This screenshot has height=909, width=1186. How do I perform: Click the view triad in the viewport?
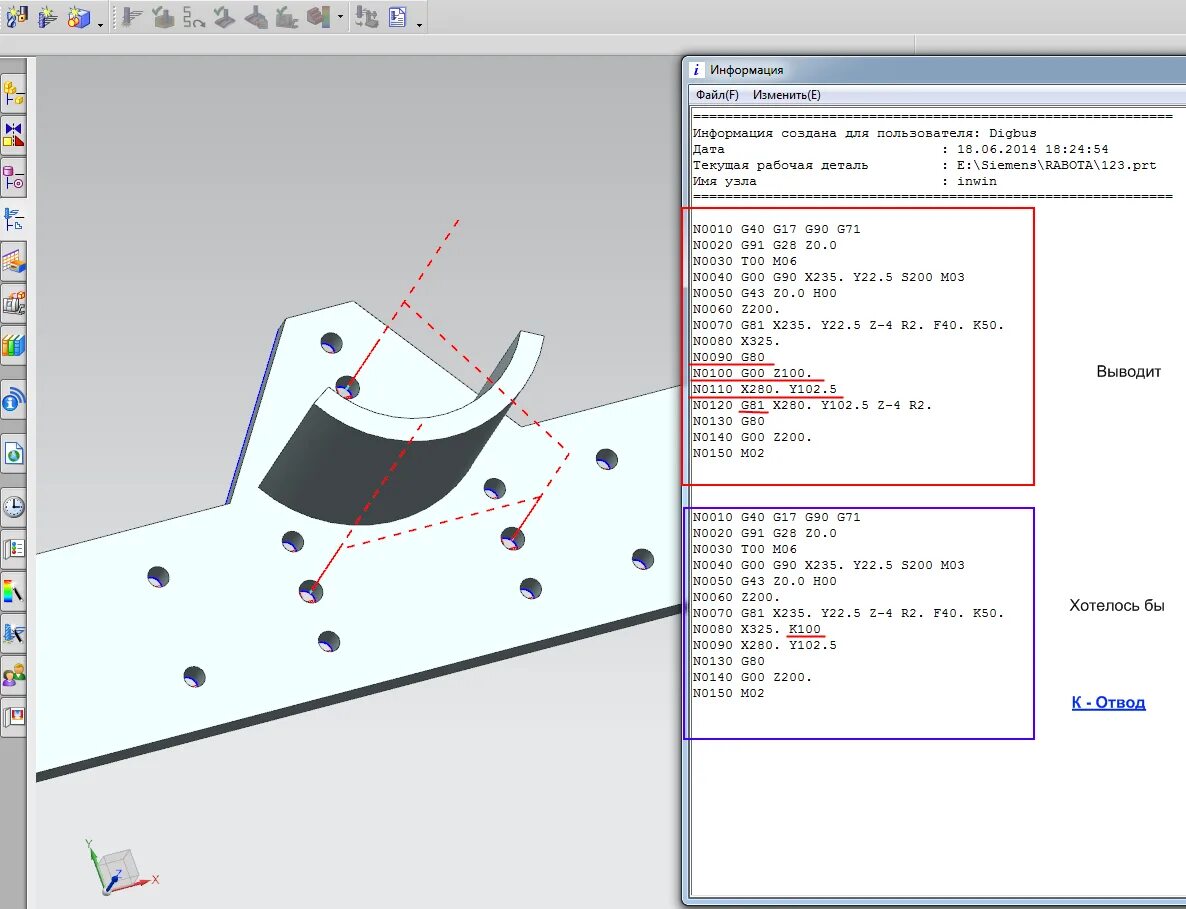pos(121,867)
